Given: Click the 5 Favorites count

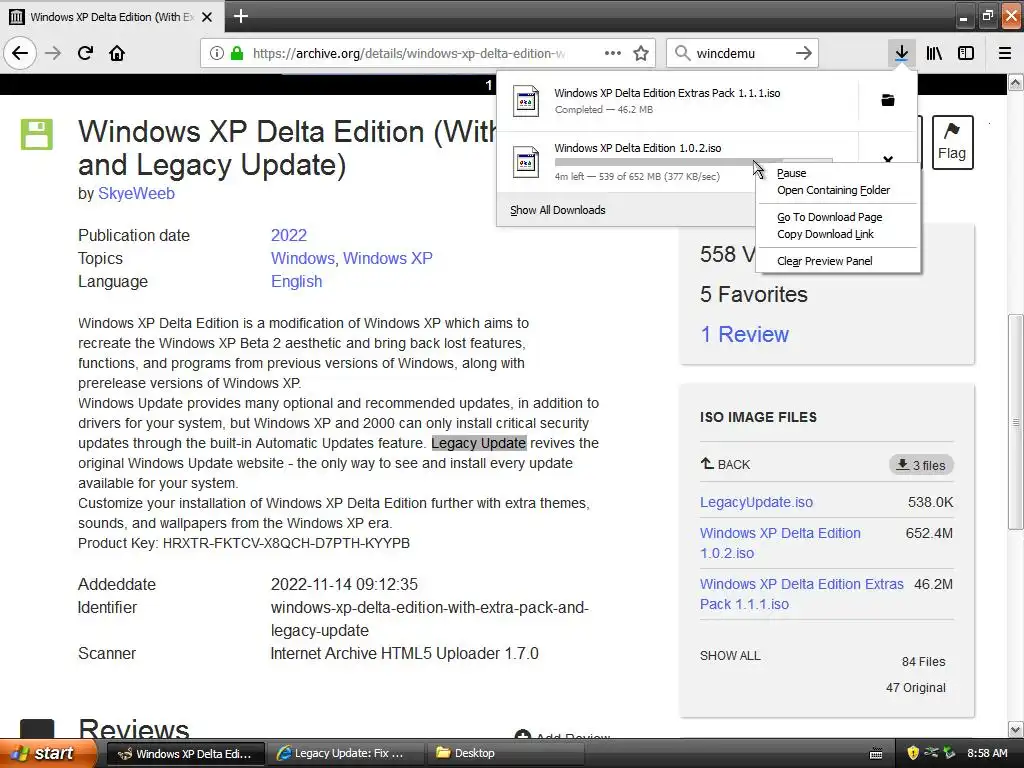Looking at the screenshot, I should [754, 295].
